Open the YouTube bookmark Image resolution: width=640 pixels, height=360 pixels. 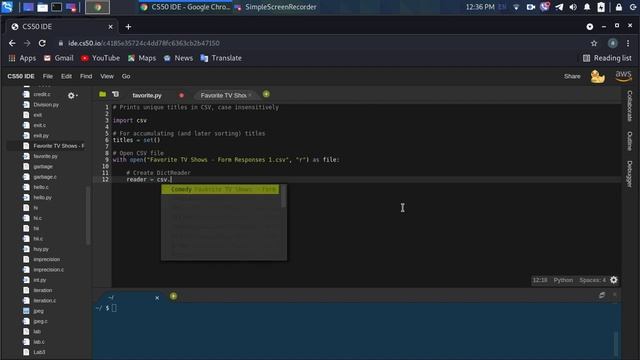(x=100, y=58)
